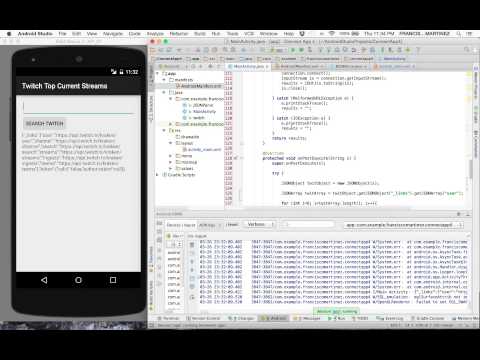Collapse the app module in the project tree
Viewport: 480px width, 360px height.
(158, 73)
